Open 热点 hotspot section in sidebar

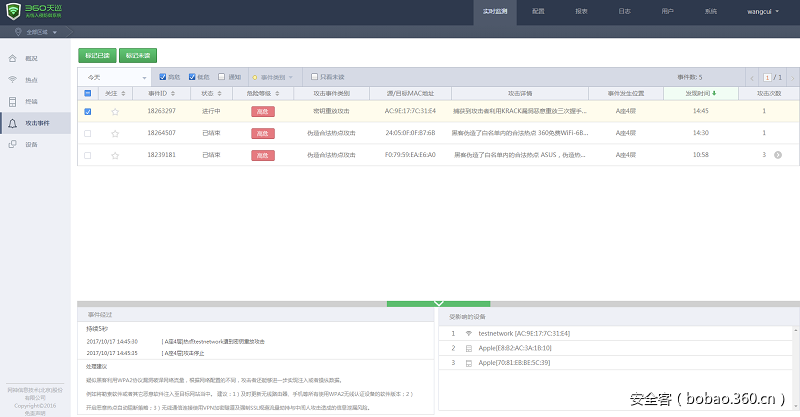tap(30, 80)
